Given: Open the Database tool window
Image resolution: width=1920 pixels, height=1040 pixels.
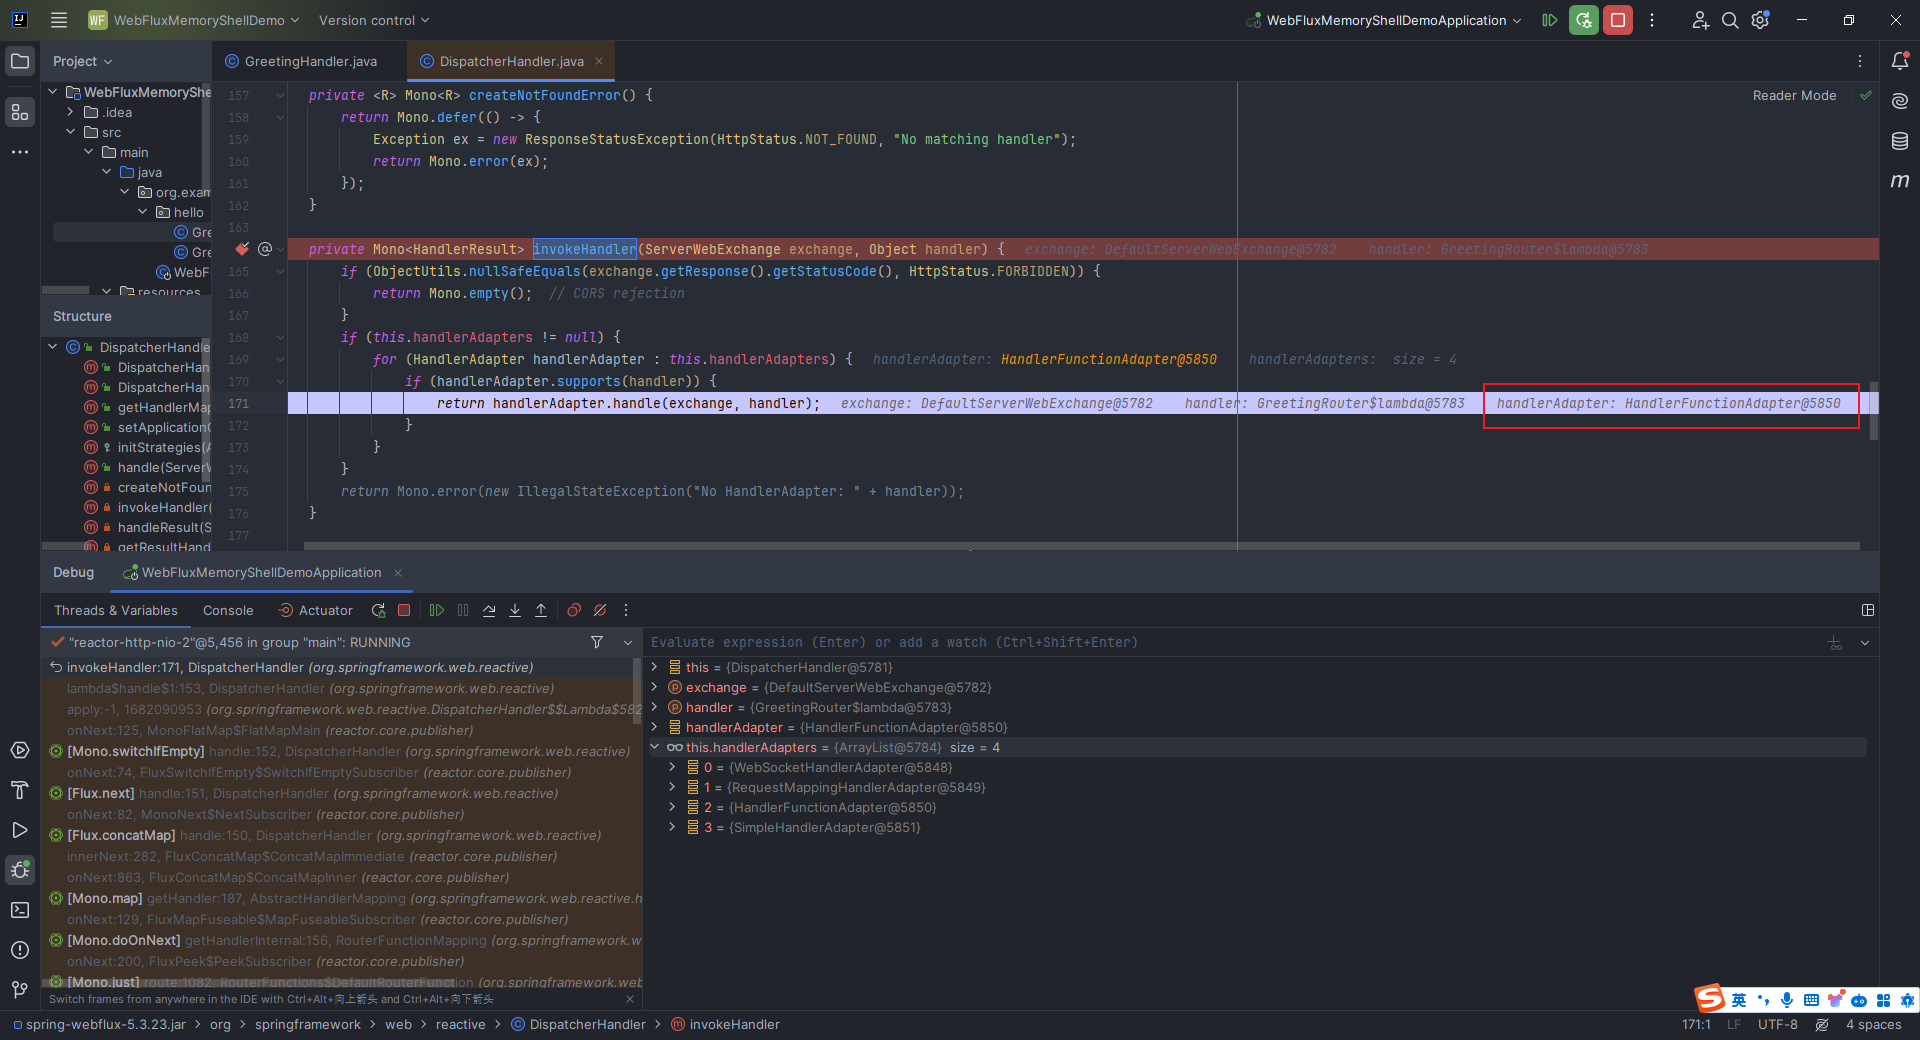Looking at the screenshot, I should (x=1900, y=141).
